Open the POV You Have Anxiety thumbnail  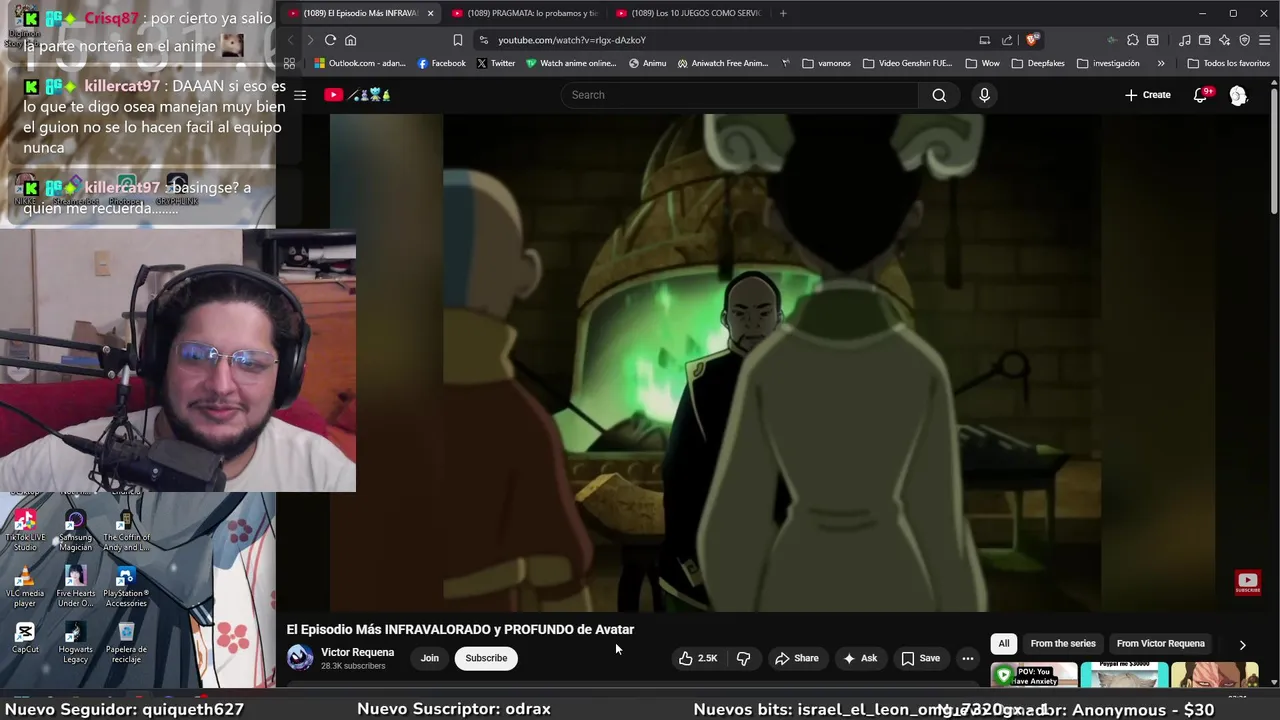(x=1034, y=676)
